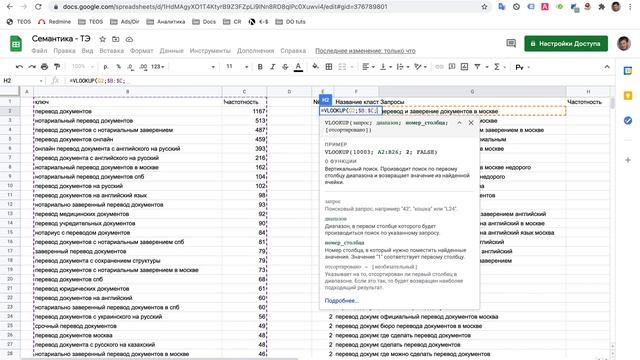Toggle italic formatting
The width and height of the screenshot is (640, 360).
[x=273, y=67]
